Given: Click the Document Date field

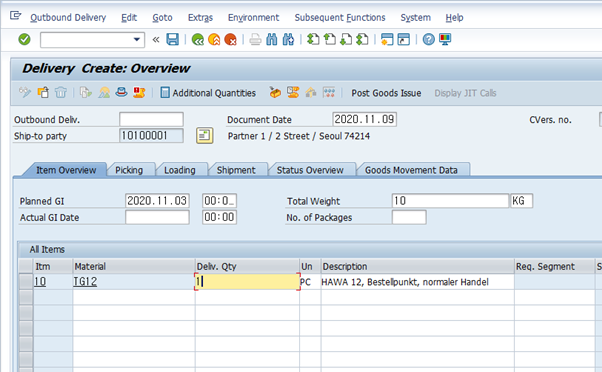Looking at the screenshot, I should tap(364, 119).
